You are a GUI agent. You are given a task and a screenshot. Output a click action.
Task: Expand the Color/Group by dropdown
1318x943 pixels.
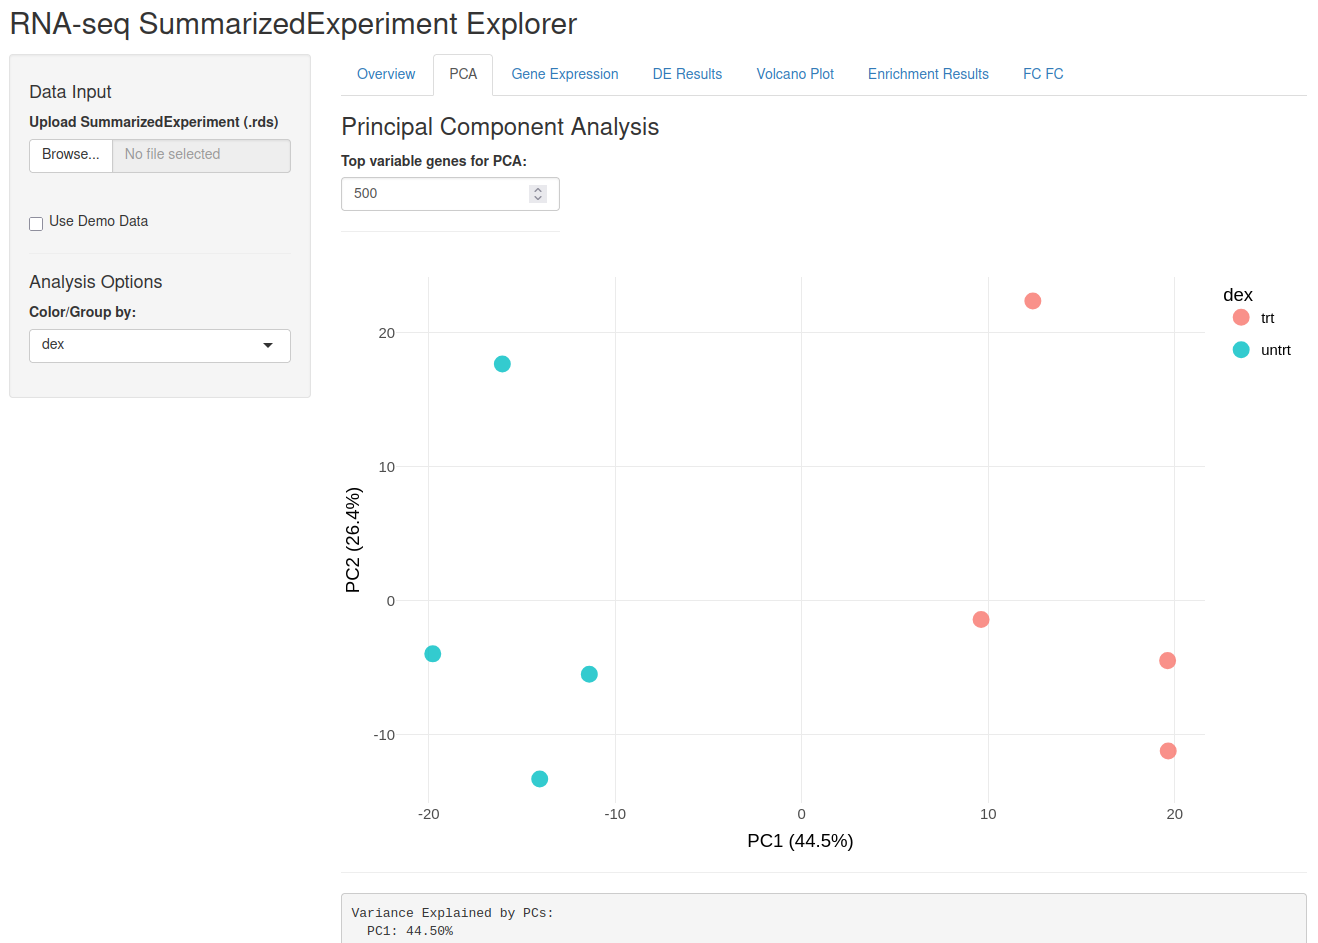(160, 345)
